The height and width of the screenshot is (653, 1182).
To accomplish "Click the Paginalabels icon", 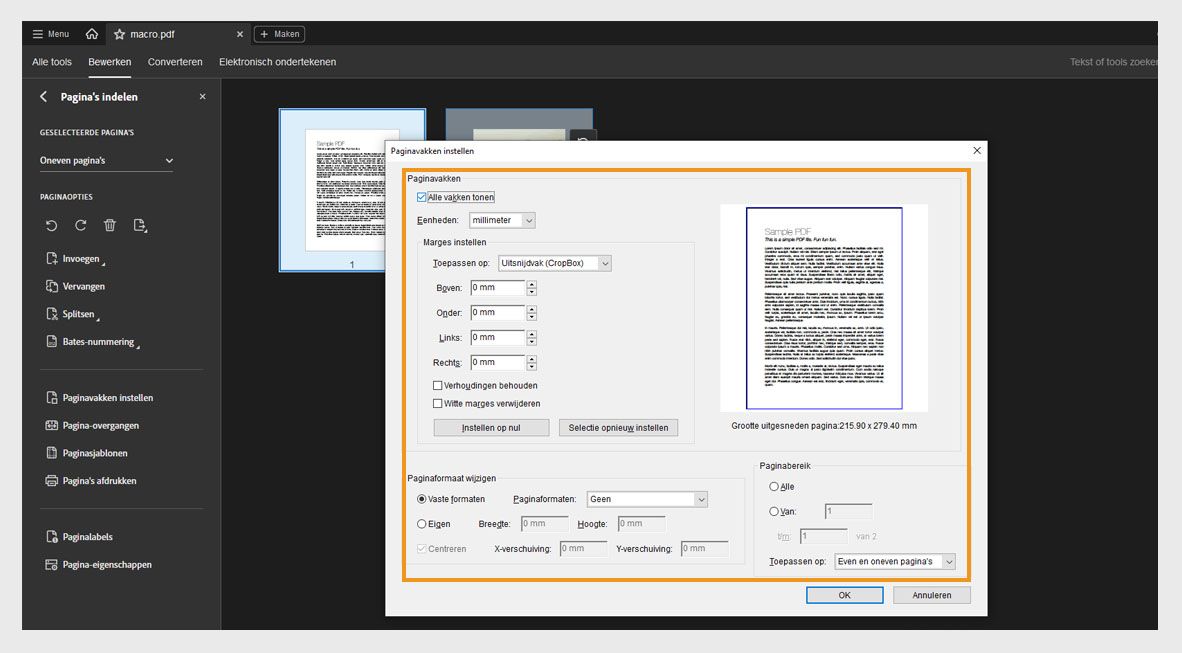I will click(51, 537).
